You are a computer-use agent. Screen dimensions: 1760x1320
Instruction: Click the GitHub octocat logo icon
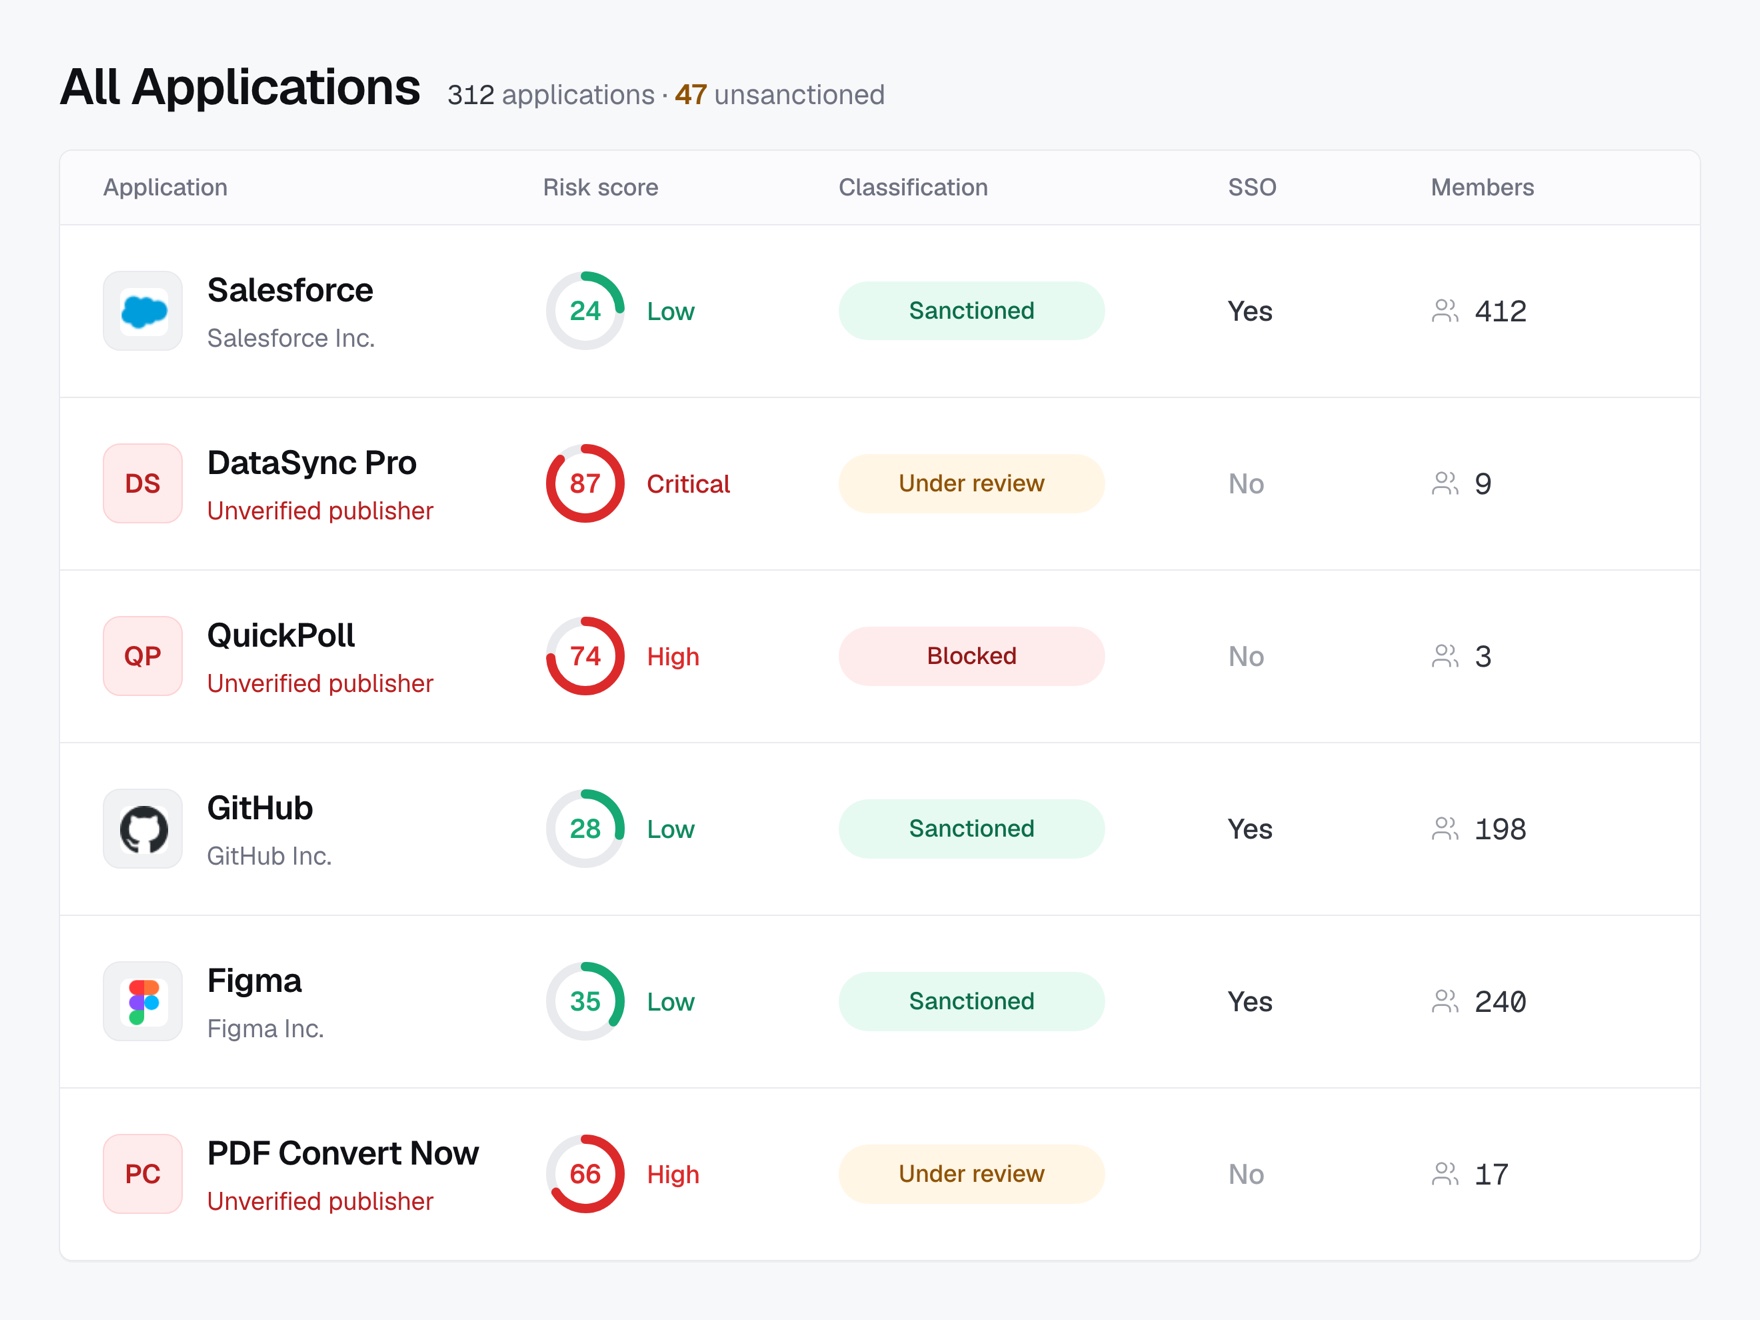pyautogui.click(x=143, y=829)
